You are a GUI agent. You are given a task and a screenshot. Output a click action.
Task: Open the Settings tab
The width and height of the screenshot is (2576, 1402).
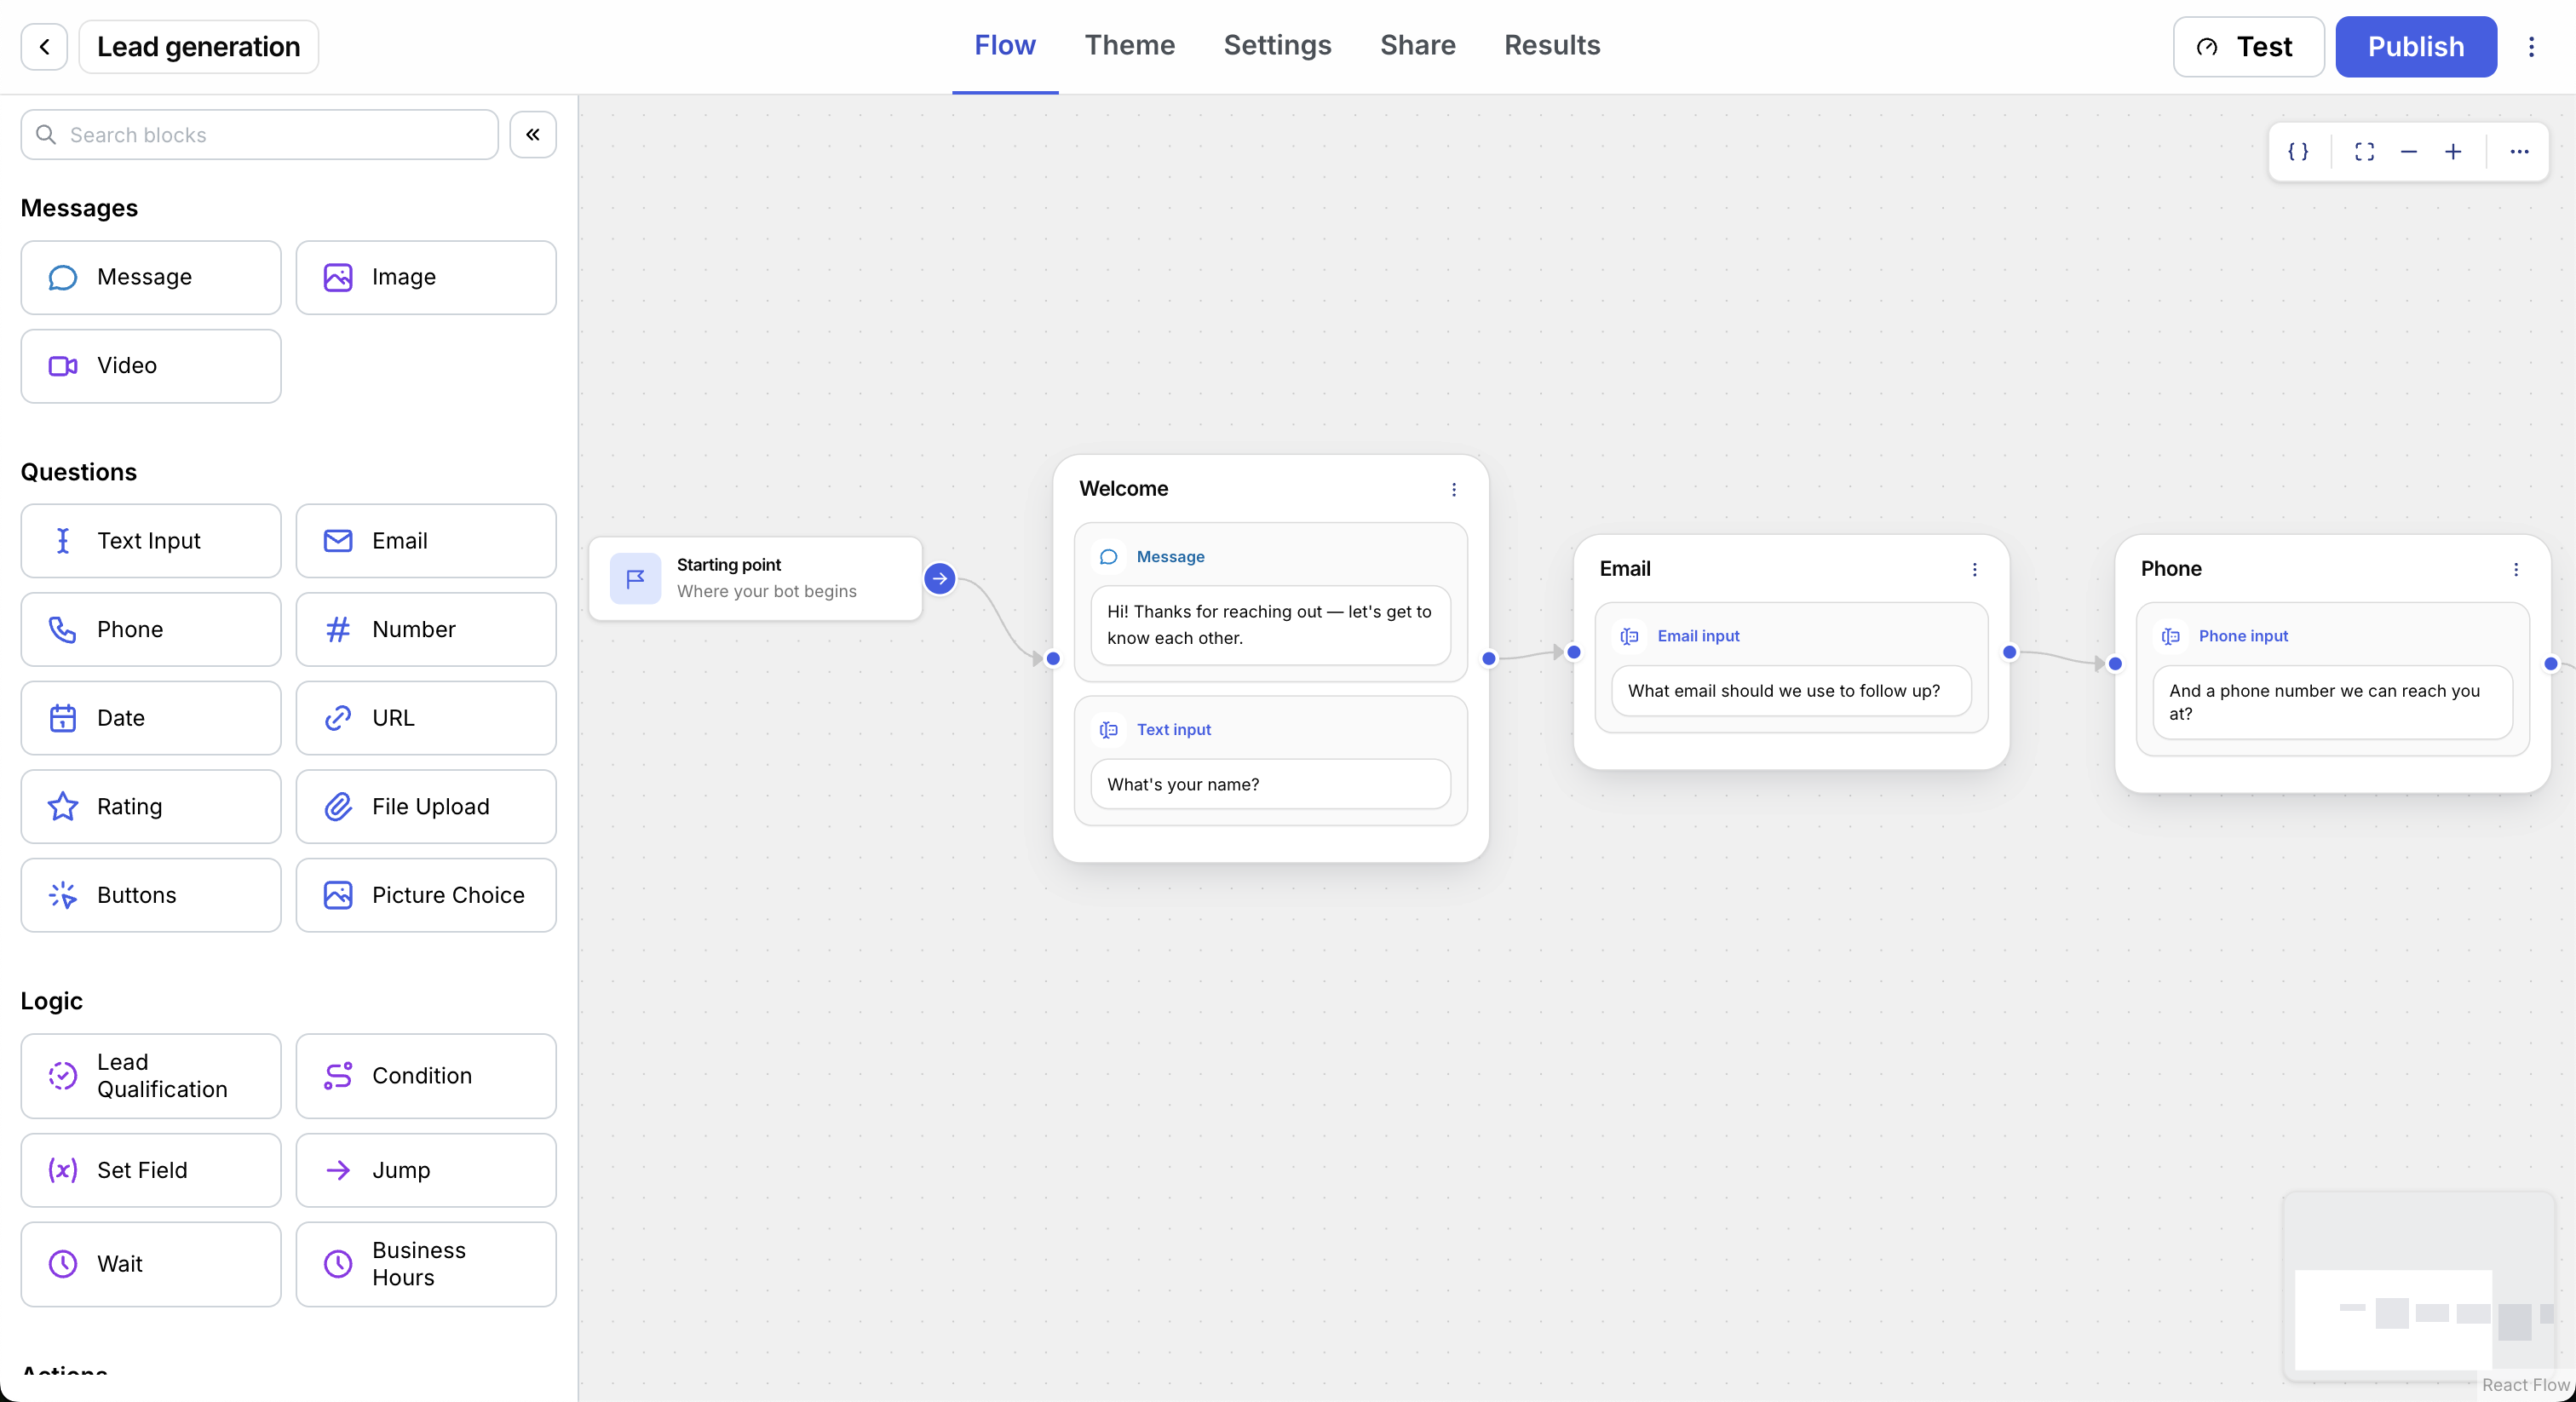(x=1277, y=46)
